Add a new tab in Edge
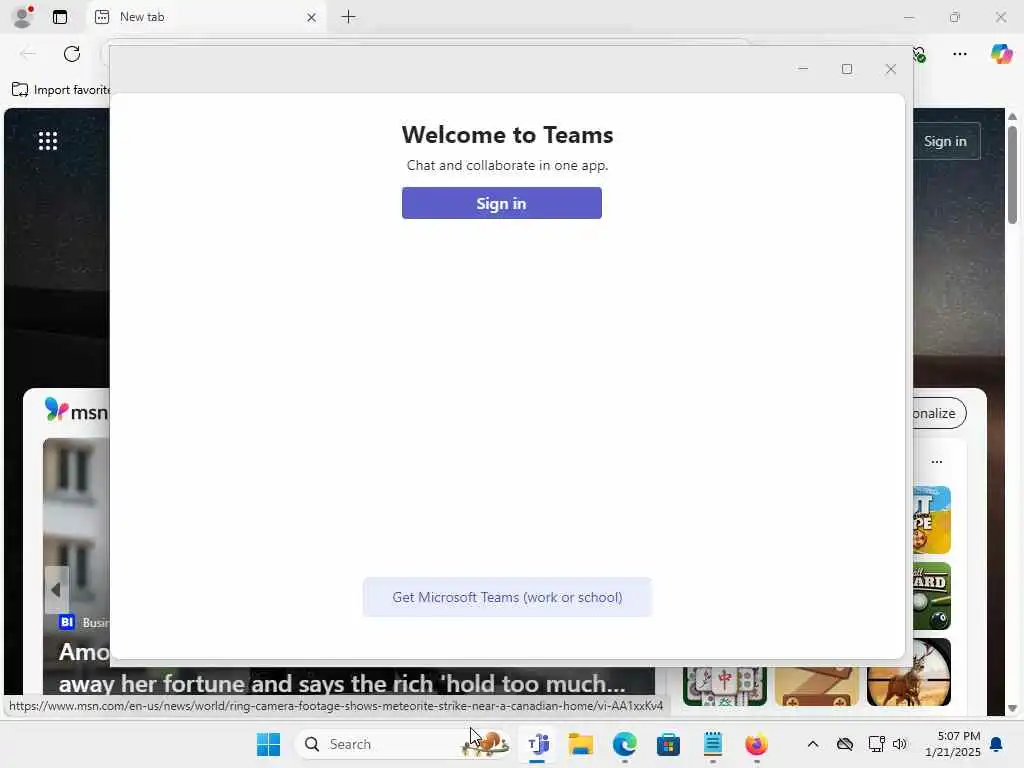1024x768 pixels. coord(349,17)
